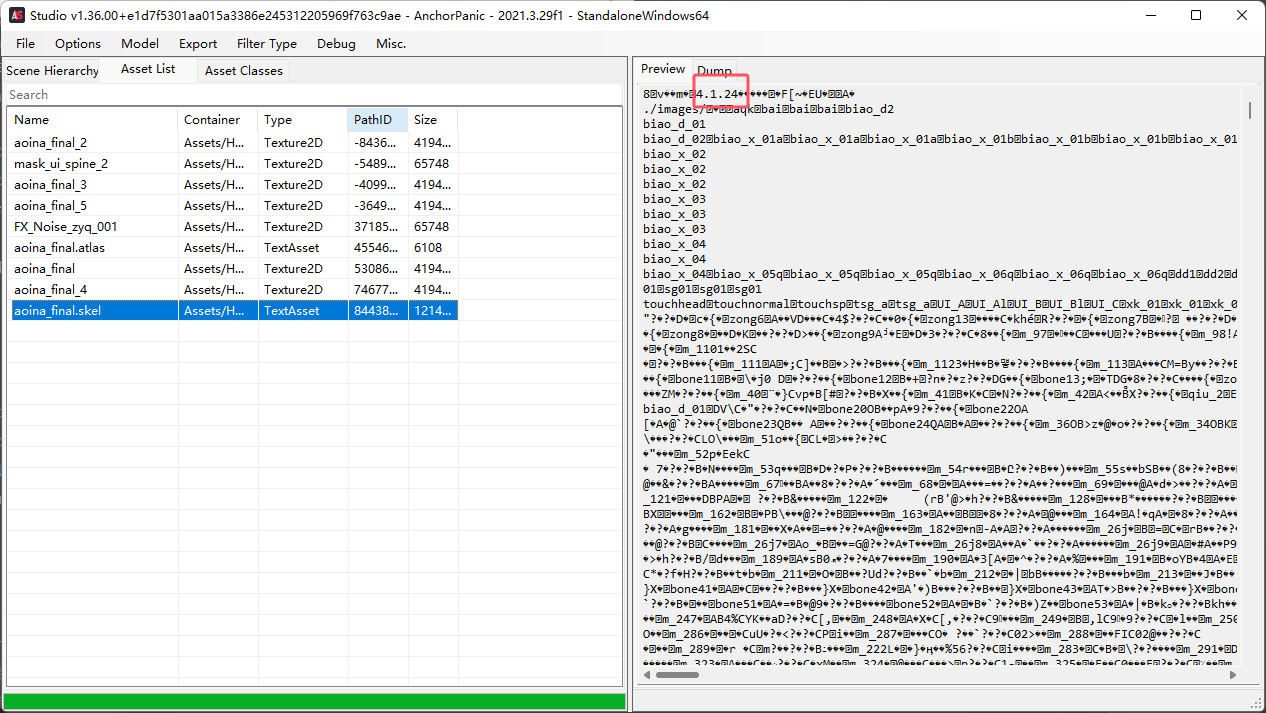Click PathID cell of mask_ui_spine_2
This screenshot has height=713, width=1266.
(378, 164)
